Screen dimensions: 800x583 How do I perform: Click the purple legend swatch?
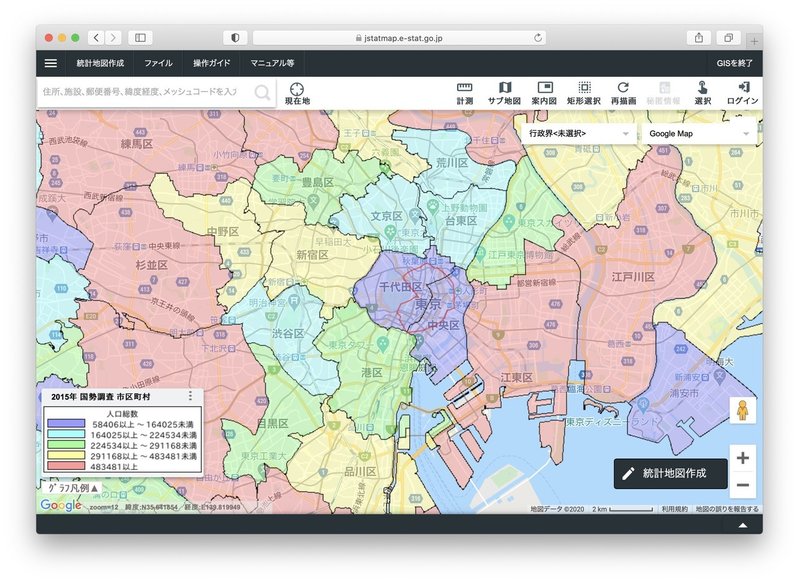66,424
